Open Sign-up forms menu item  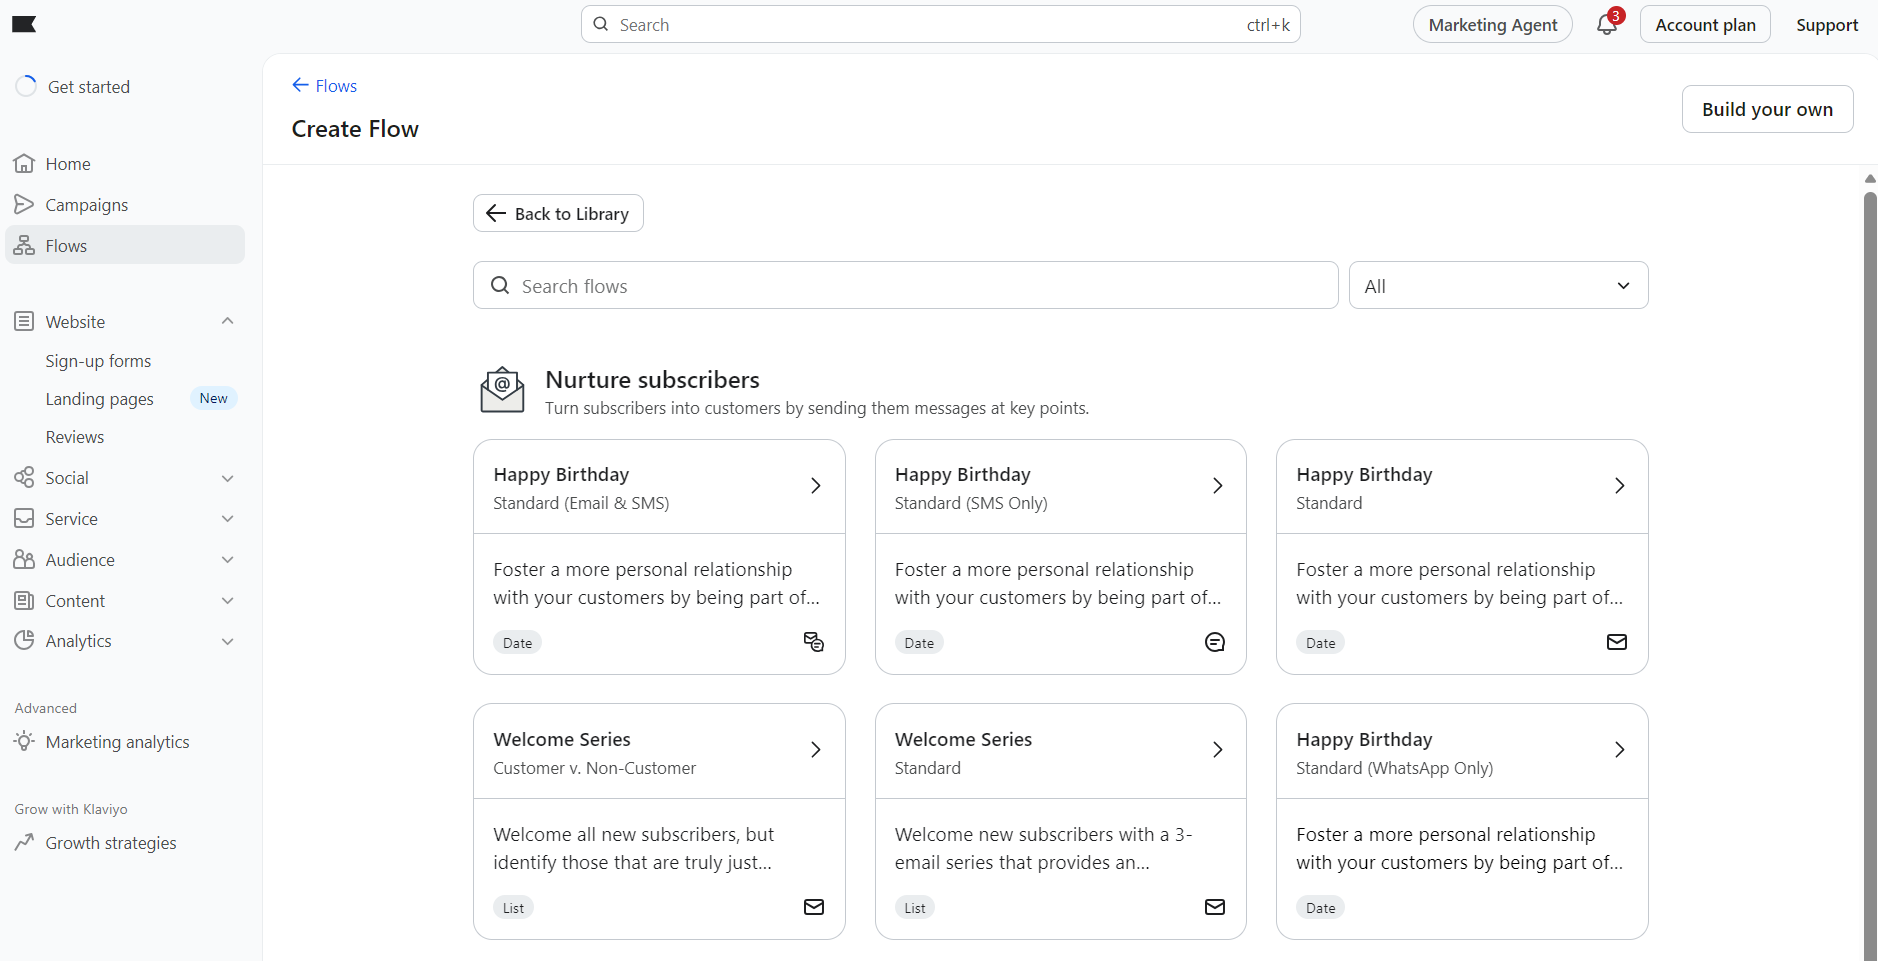pyautogui.click(x=98, y=360)
